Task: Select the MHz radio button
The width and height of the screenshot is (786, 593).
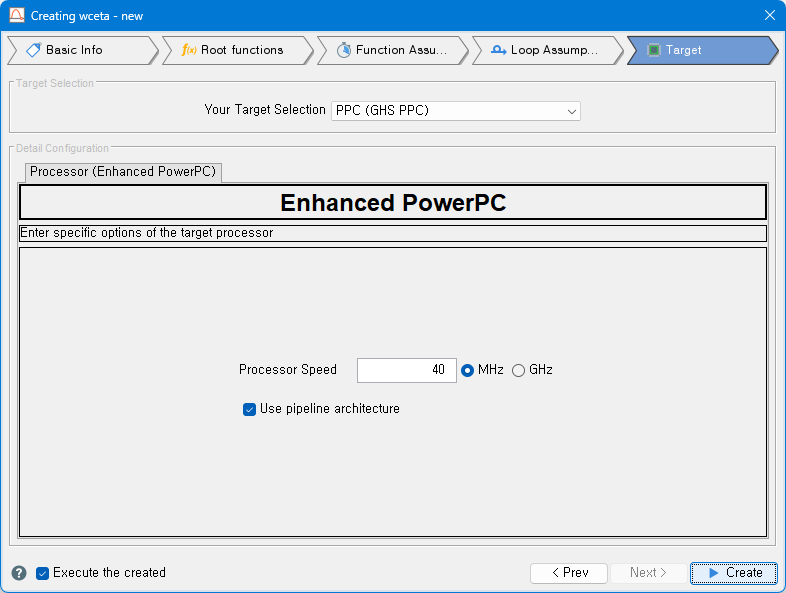Action: coord(467,370)
